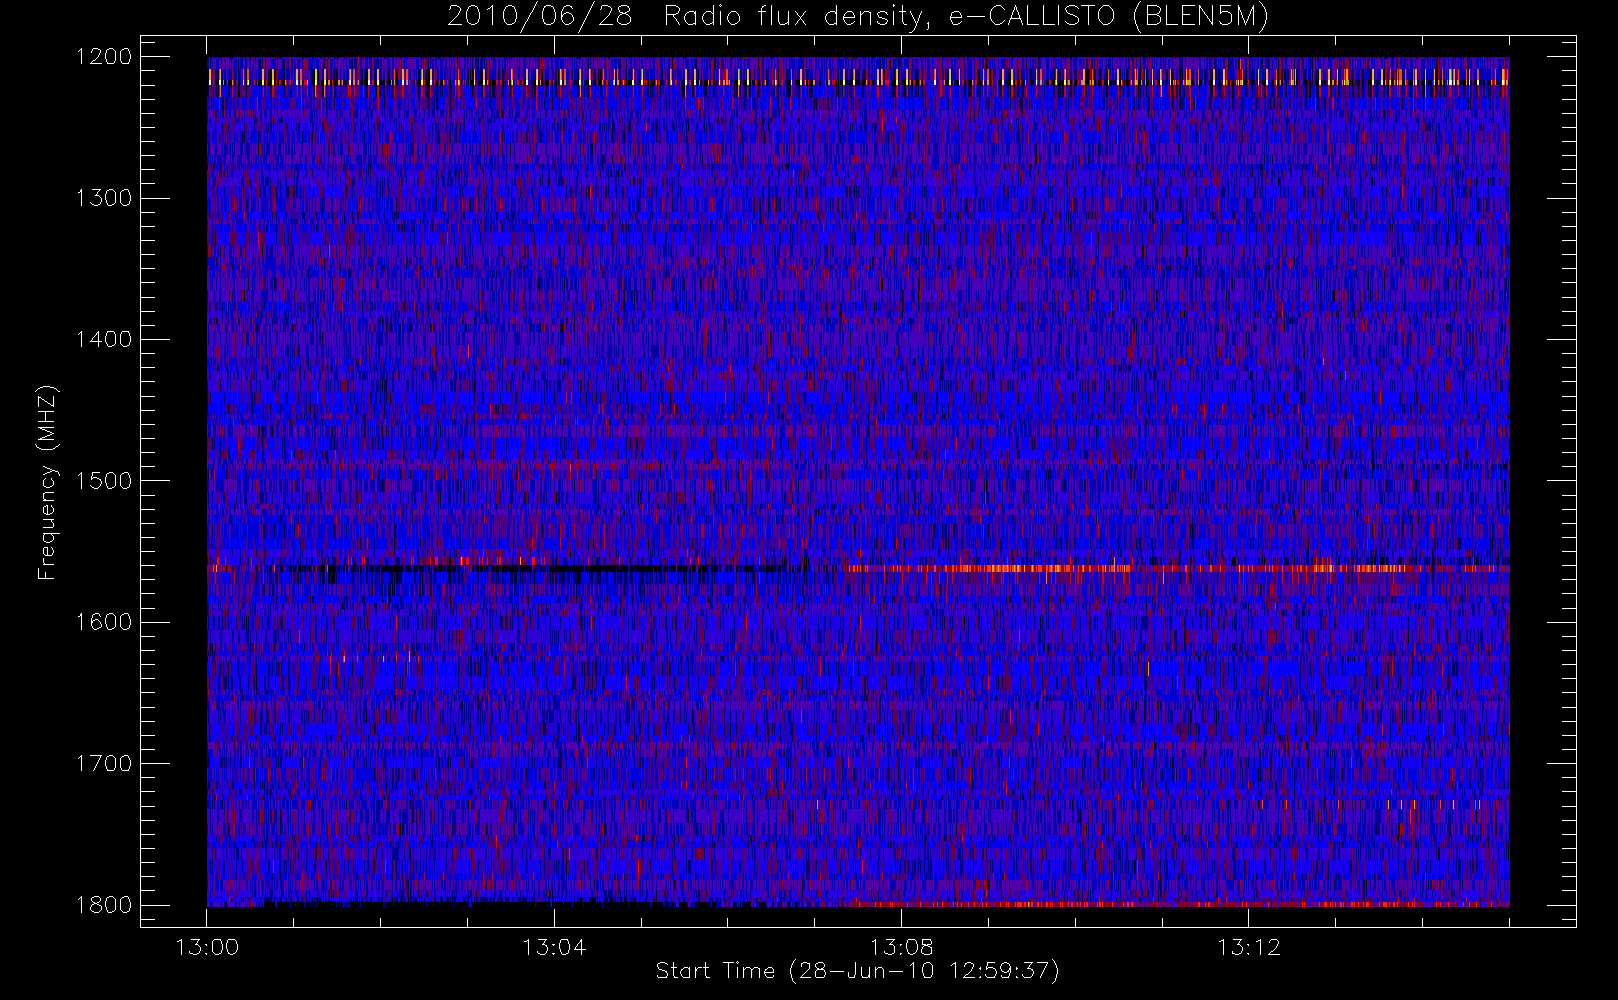Click the 'Frequency (MHz)' axis label
This screenshot has width=1618, height=1000.
(47, 482)
